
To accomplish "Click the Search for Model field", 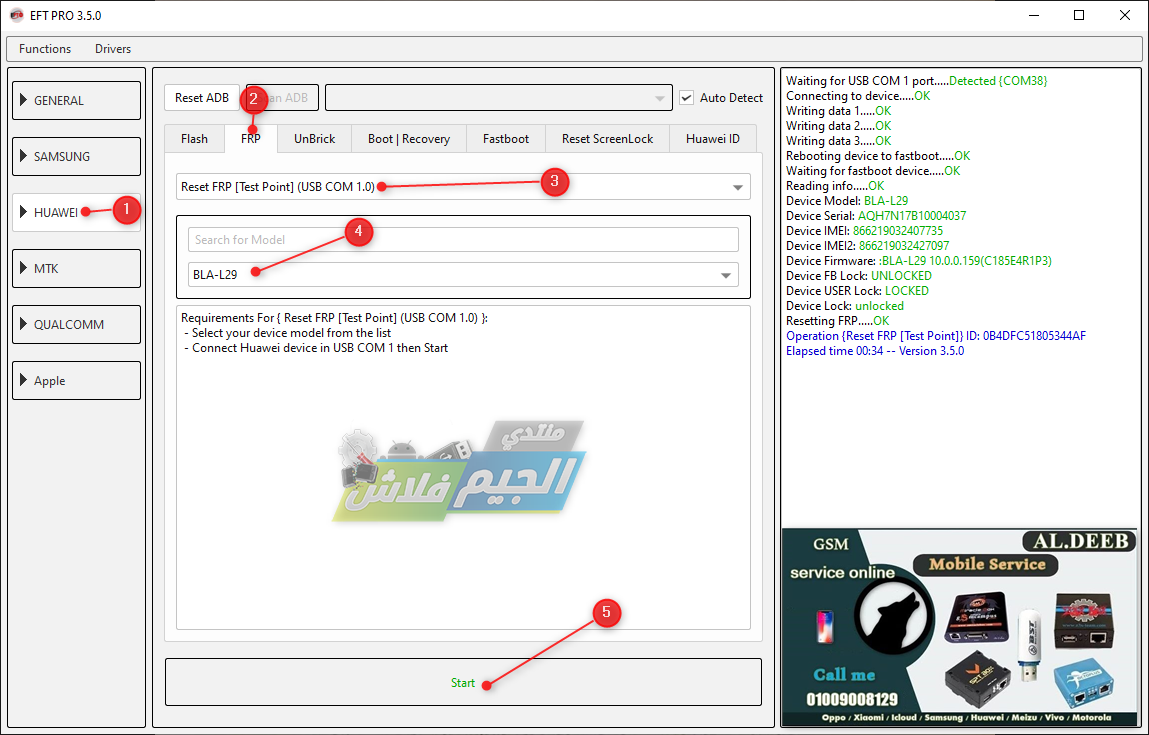I will coord(463,240).
